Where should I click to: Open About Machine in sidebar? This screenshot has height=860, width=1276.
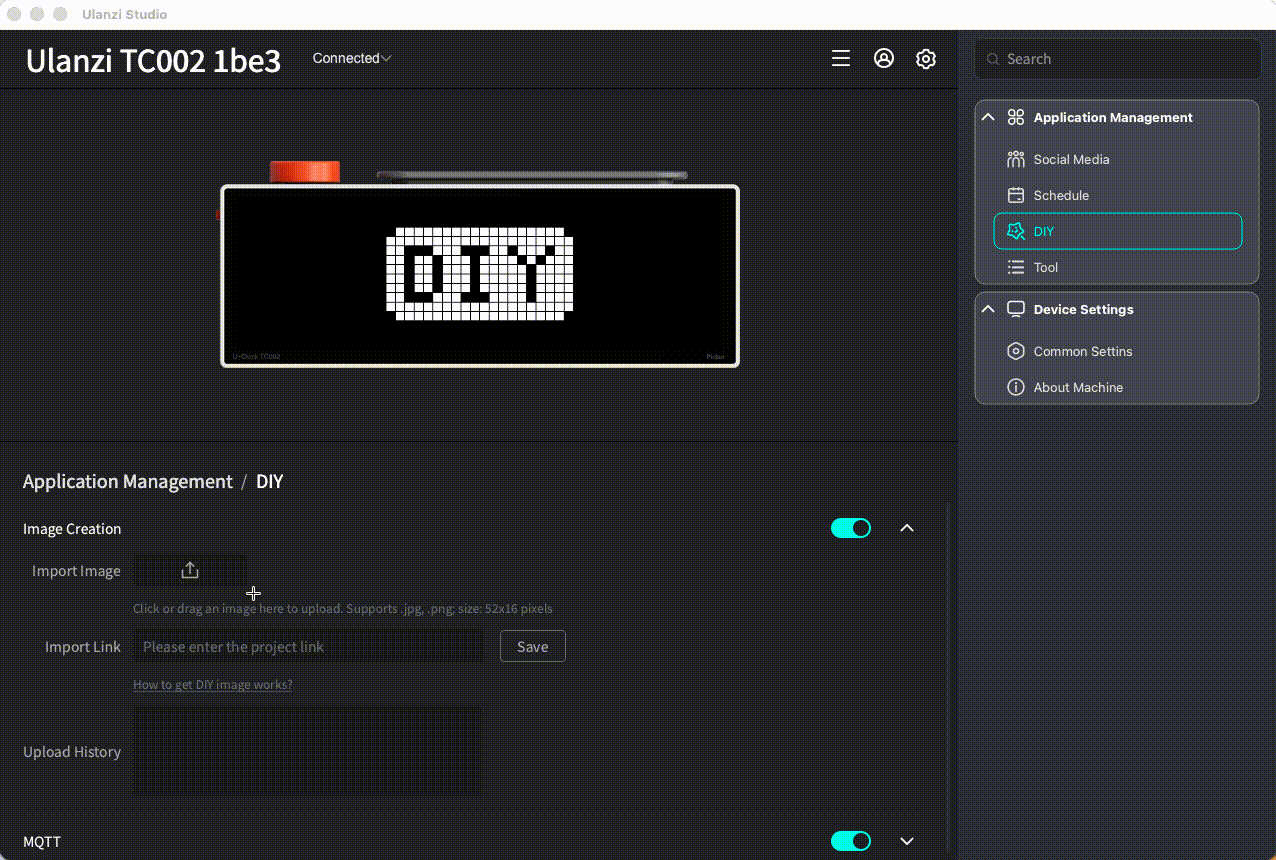pos(1117,387)
